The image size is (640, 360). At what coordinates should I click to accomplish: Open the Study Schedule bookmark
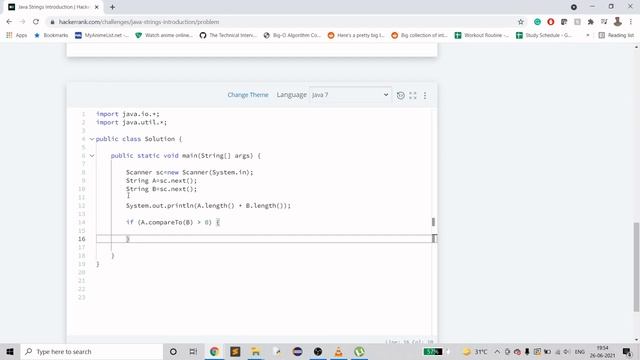coord(544,36)
